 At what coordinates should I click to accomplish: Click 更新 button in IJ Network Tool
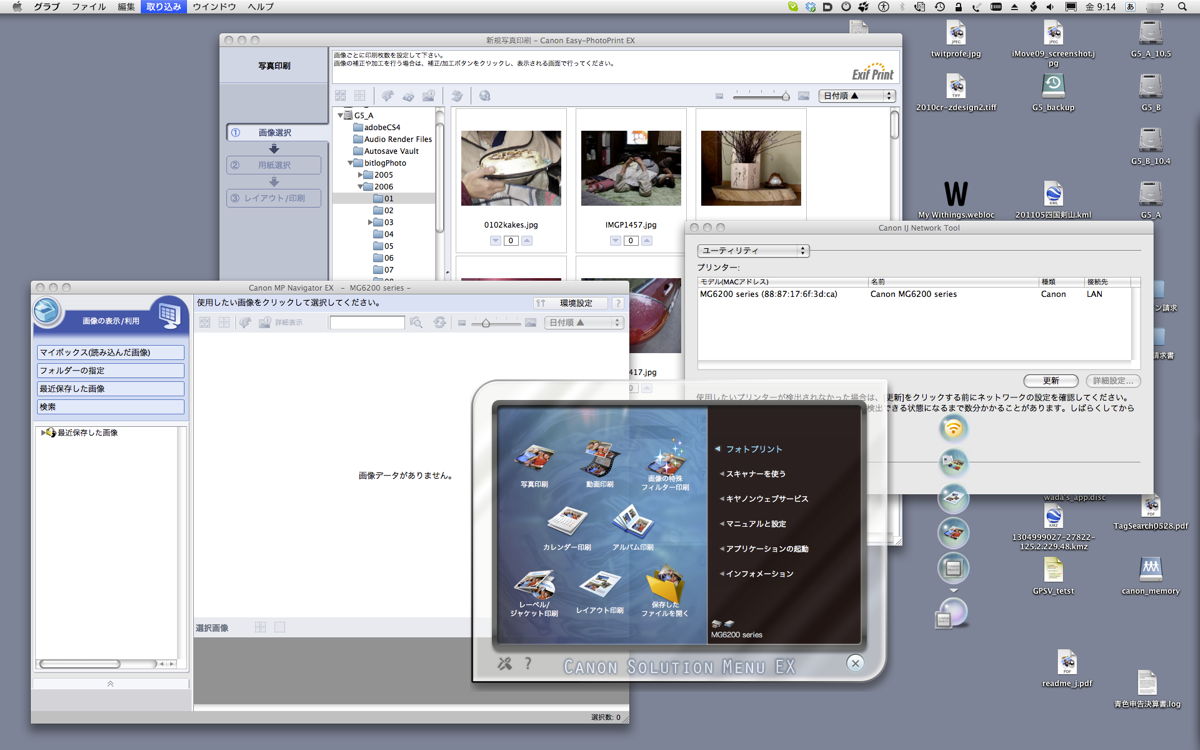click(x=1051, y=381)
